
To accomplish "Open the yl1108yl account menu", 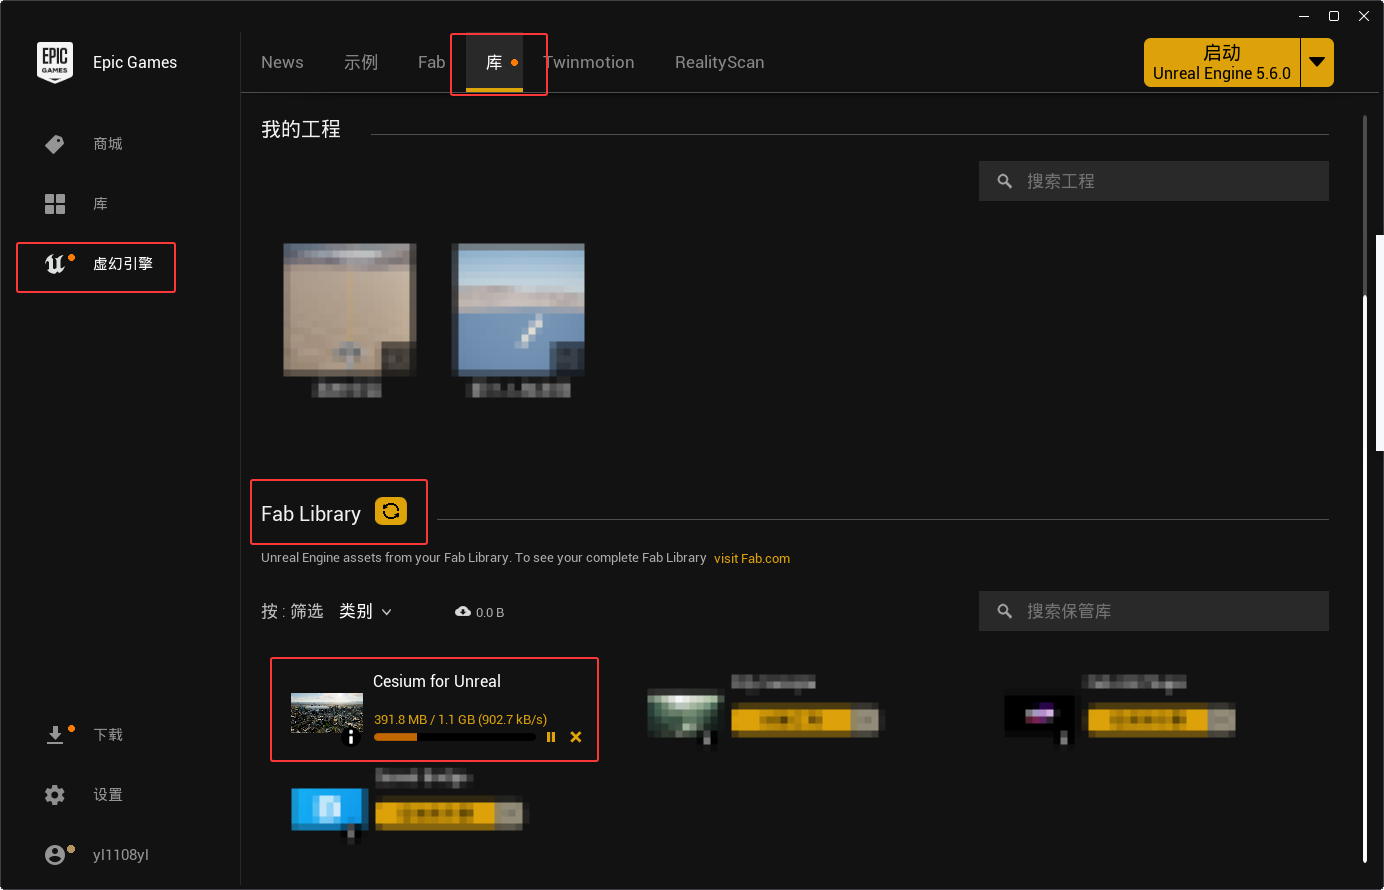I will coord(120,855).
